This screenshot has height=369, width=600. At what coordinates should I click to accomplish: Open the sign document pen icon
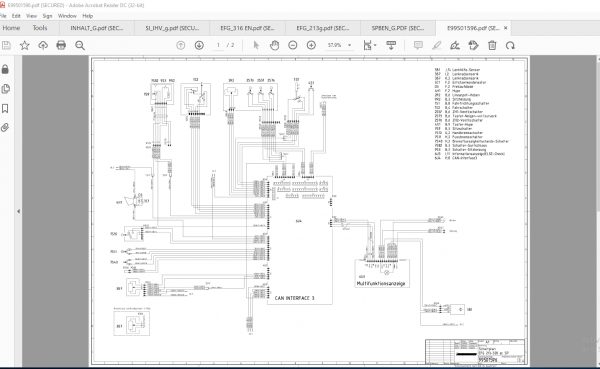click(x=455, y=45)
